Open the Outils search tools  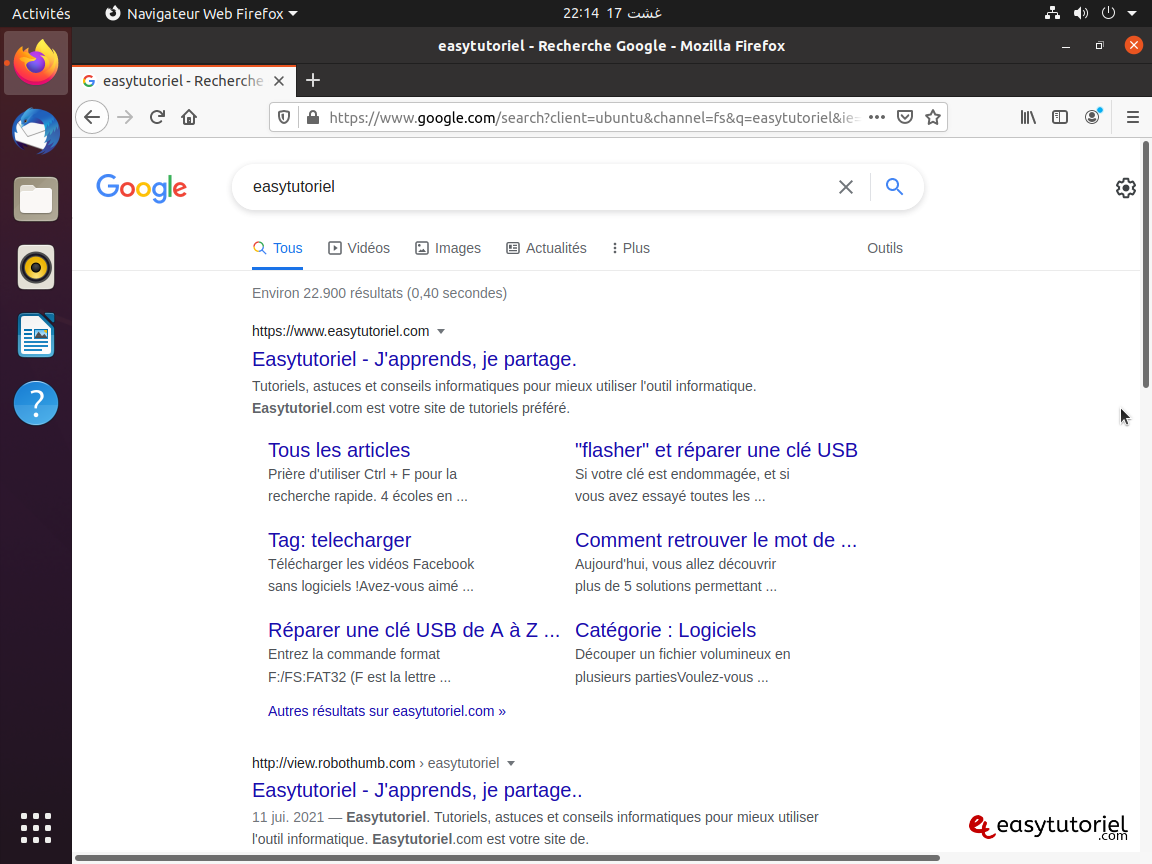coord(885,248)
